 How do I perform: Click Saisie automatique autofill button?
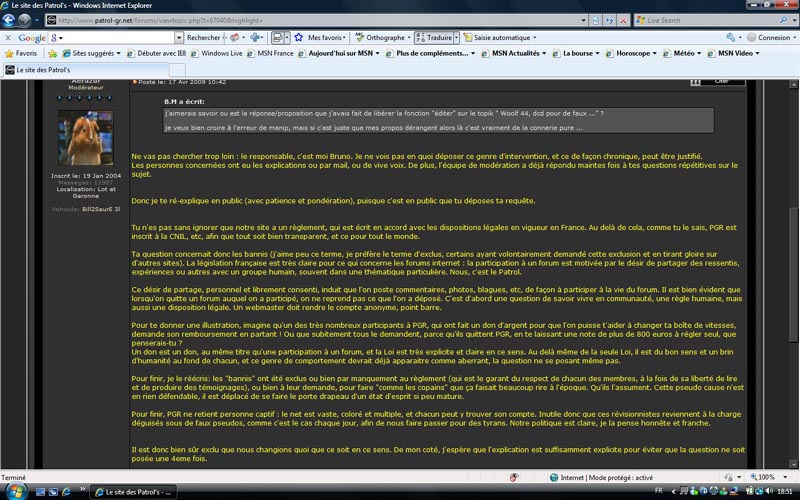499,38
